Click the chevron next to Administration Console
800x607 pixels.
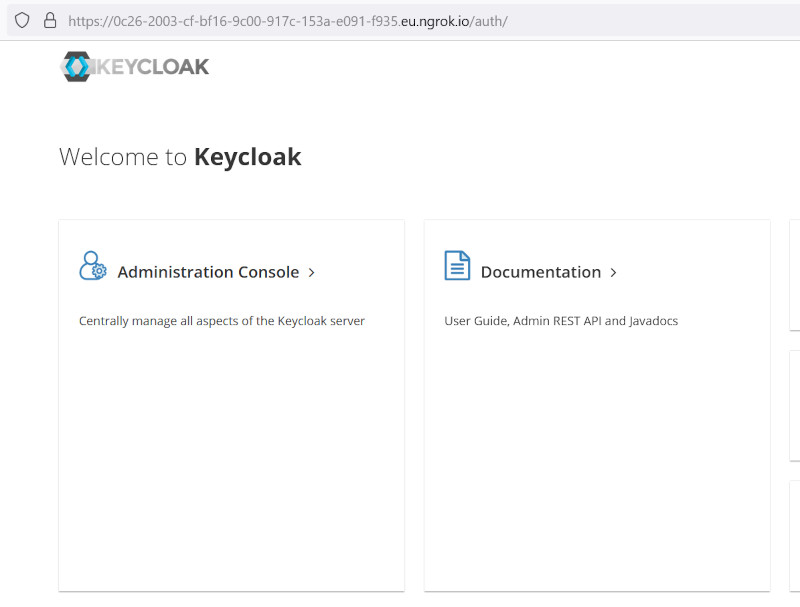(311, 273)
